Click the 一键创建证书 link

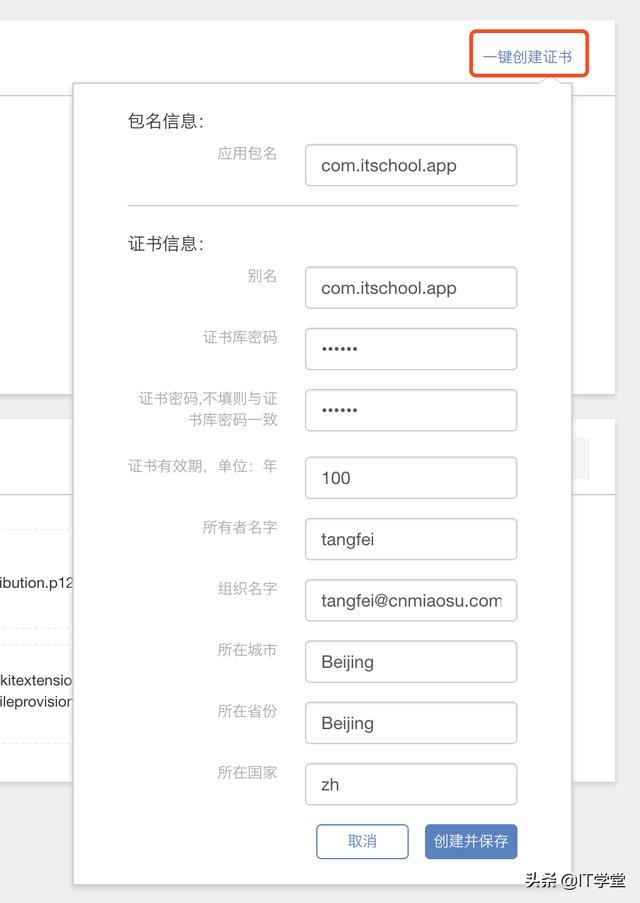pyautogui.click(x=527, y=57)
